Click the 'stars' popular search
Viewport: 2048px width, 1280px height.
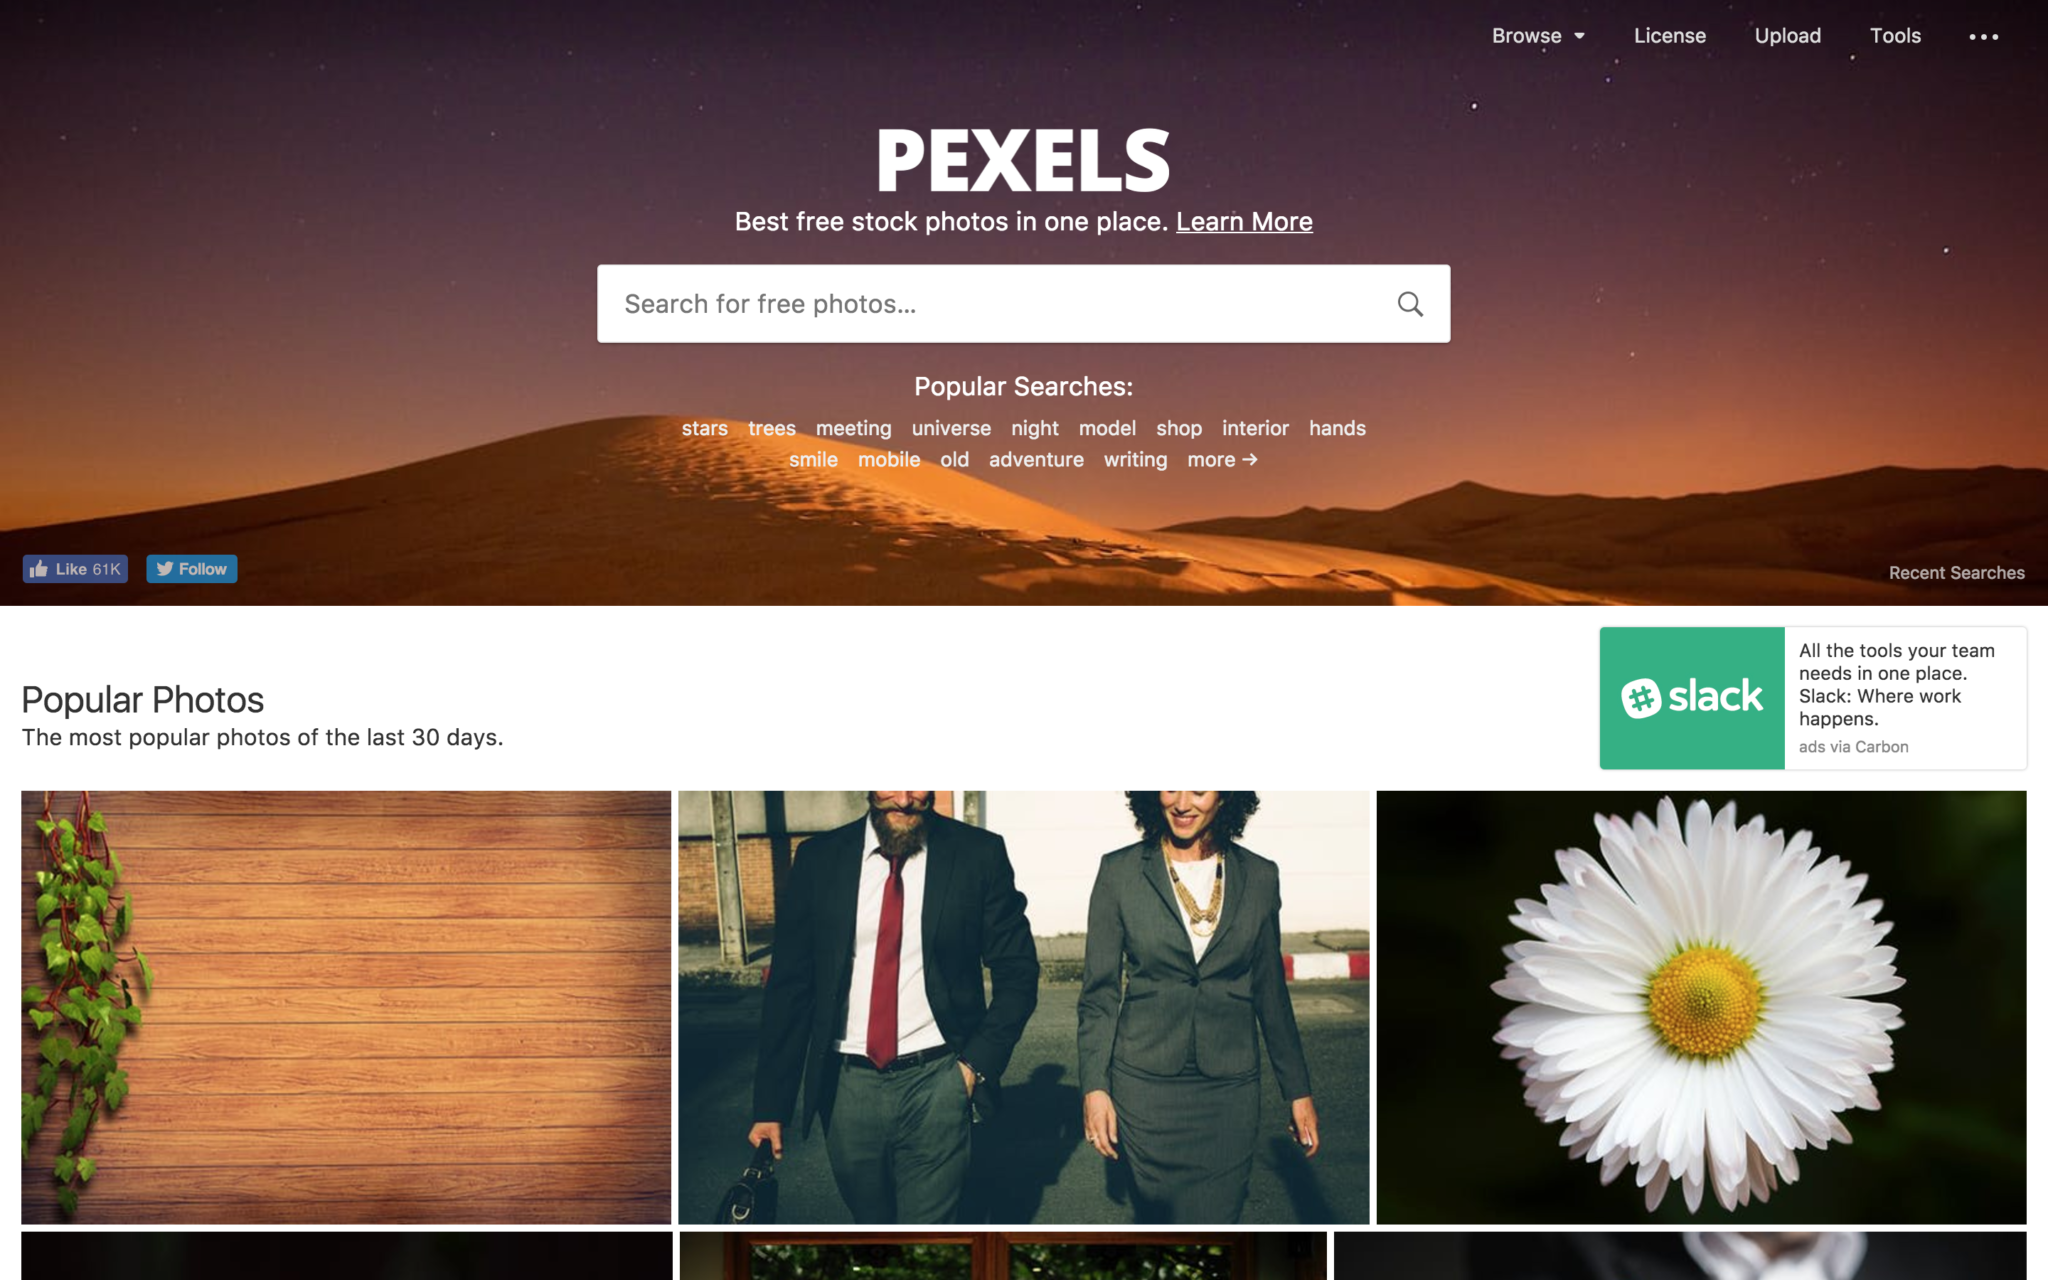[705, 428]
